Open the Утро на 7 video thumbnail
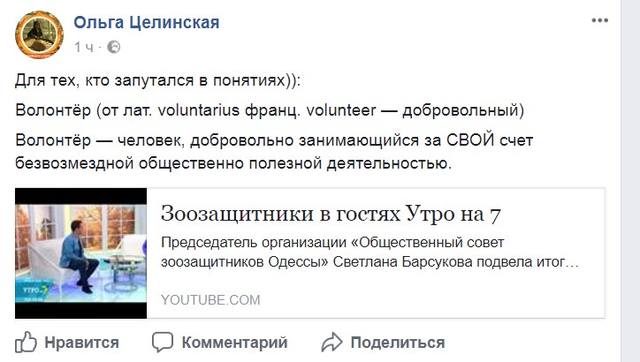This screenshot has height=362, width=640. click(x=81, y=253)
